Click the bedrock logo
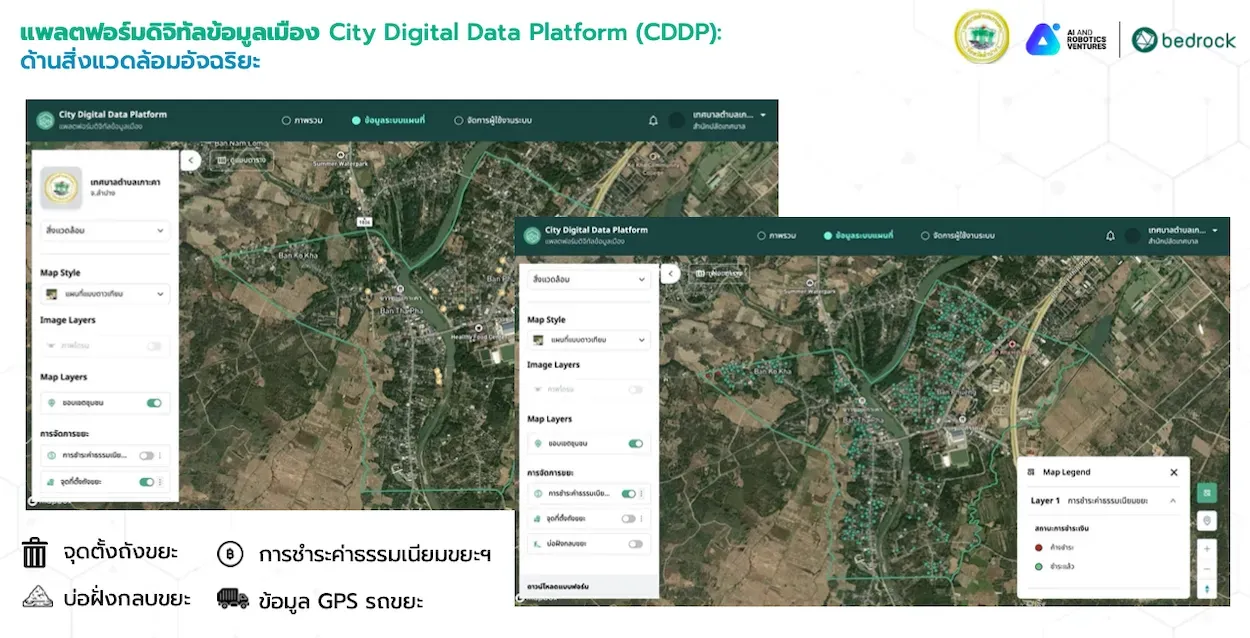The image size is (1250, 638). click(1184, 40)
